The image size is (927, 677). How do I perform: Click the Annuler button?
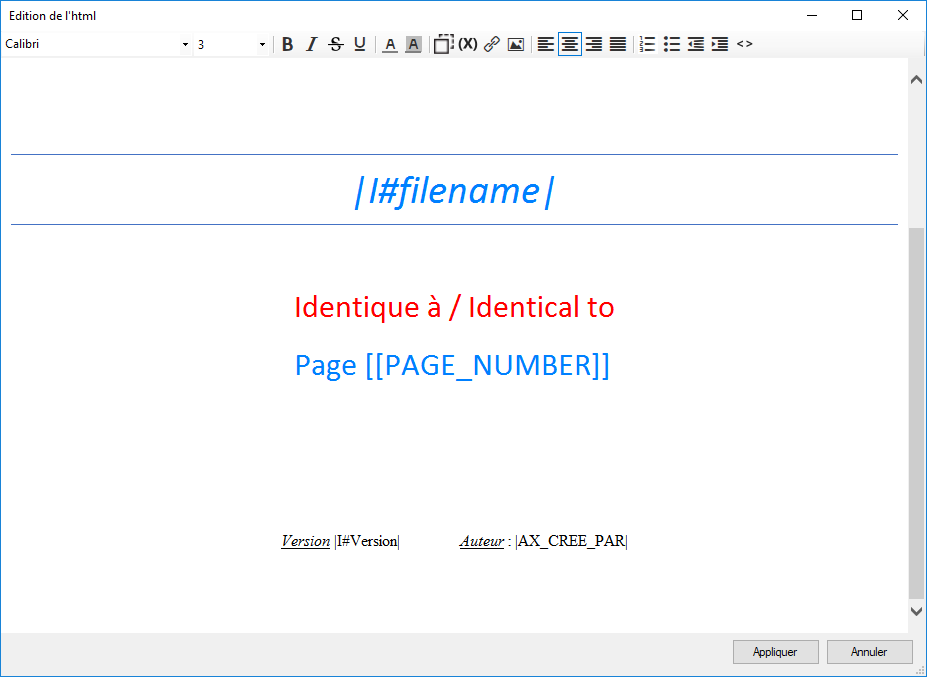point(869,652)
